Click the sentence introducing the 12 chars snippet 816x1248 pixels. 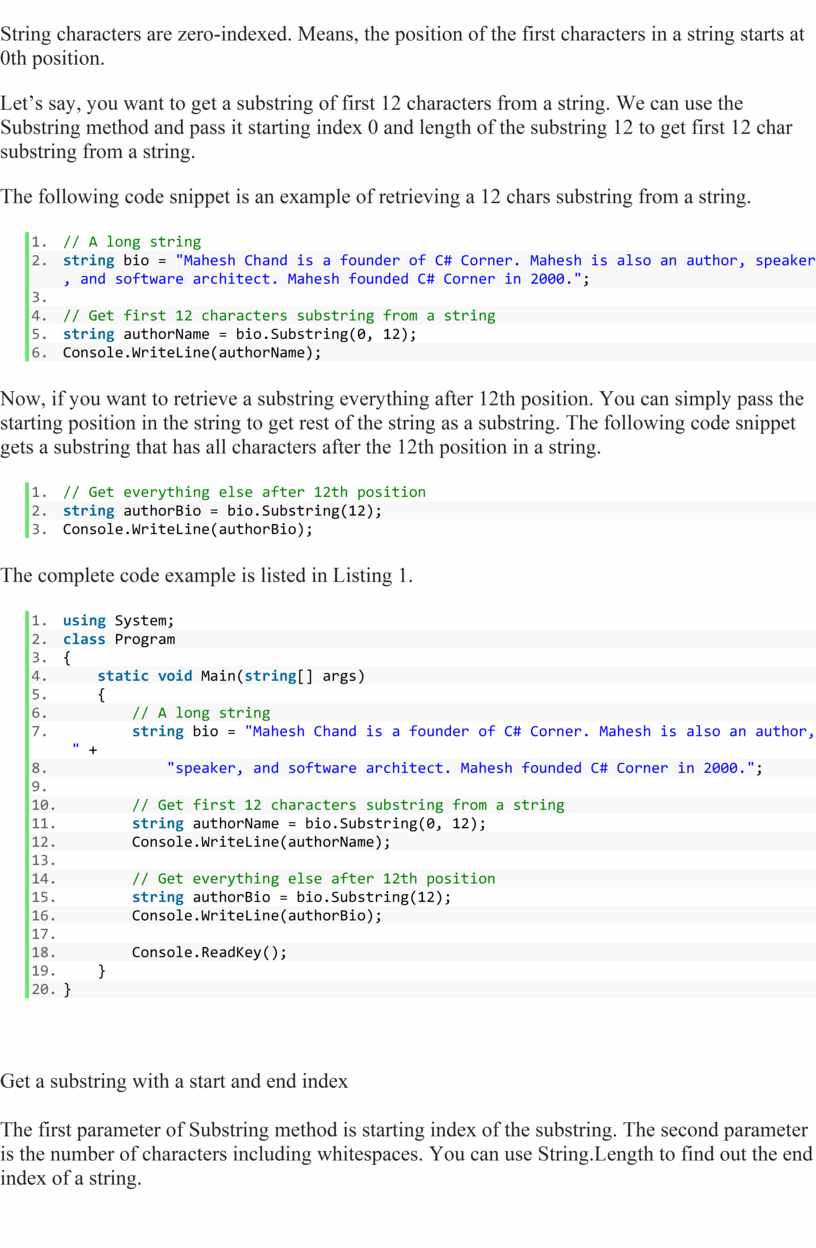pos(375,196)
